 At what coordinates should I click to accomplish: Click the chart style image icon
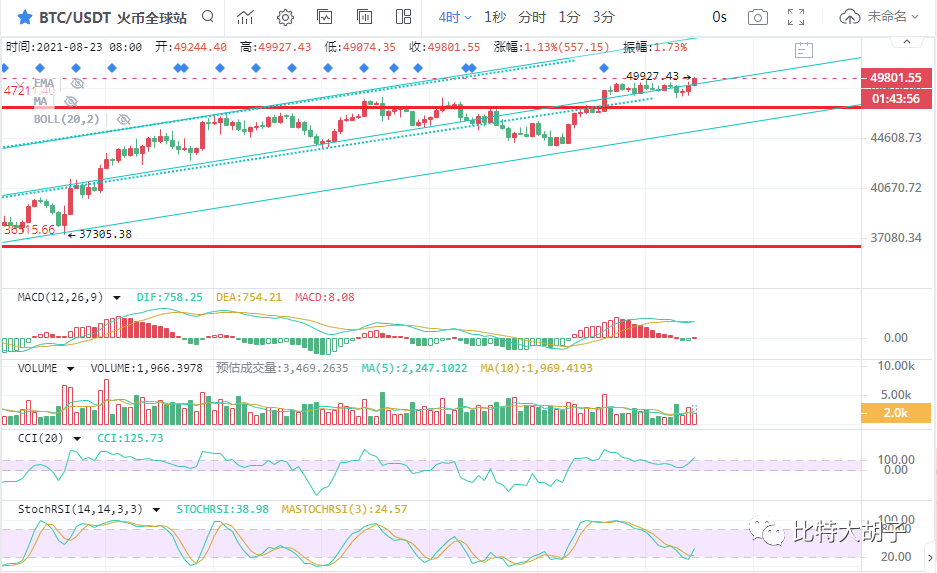pos(324,17)
